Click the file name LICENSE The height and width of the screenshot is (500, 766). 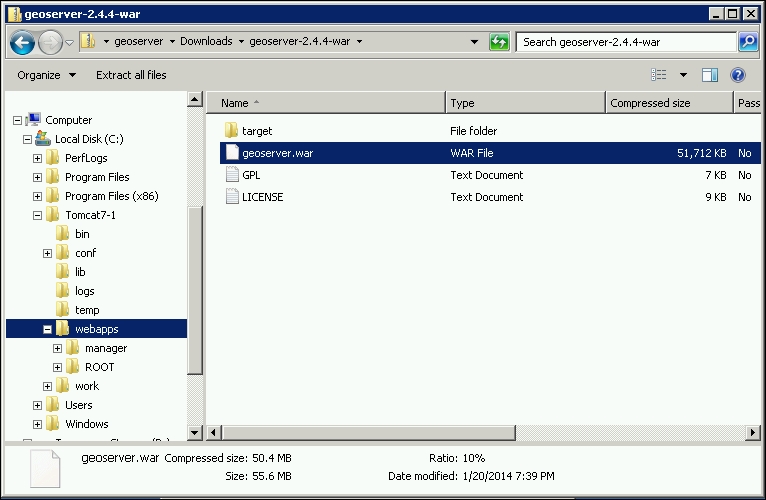pyautogui.click(x=262, y=197)
